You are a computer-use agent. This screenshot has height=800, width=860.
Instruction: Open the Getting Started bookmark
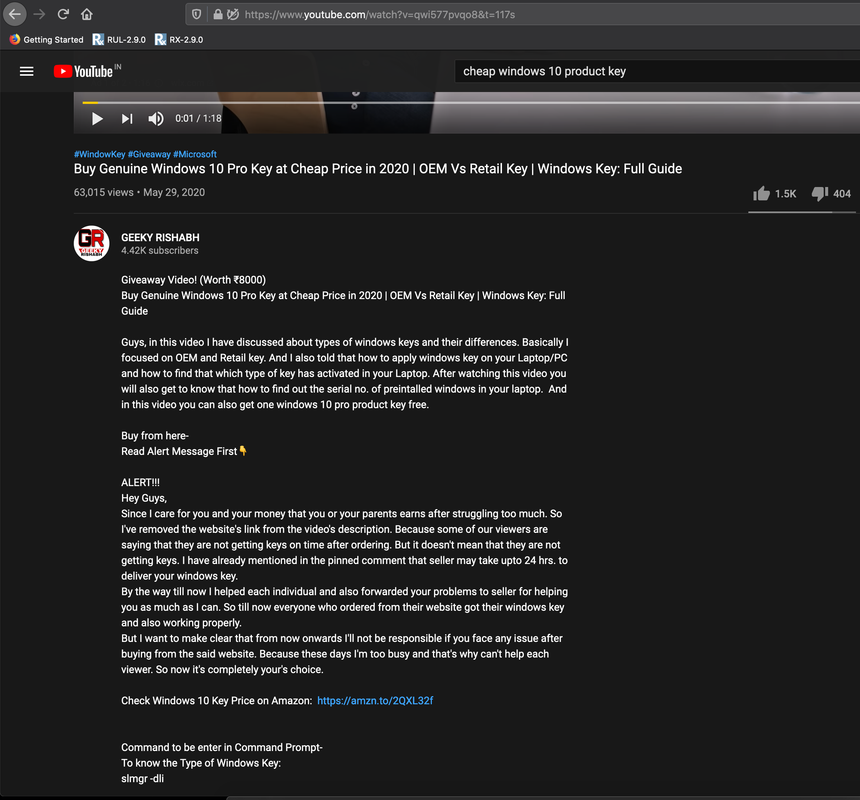pos(47,39)
